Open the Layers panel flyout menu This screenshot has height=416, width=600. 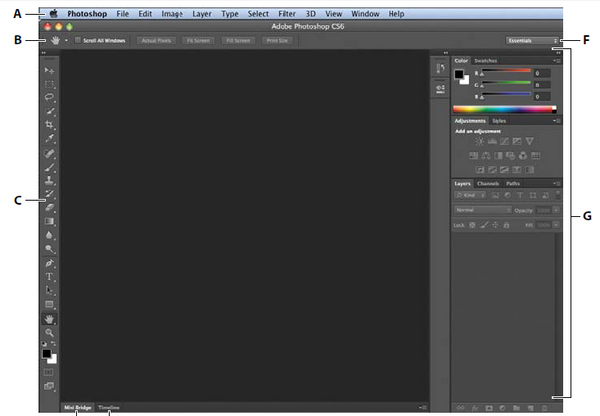(x=557, y=183)
